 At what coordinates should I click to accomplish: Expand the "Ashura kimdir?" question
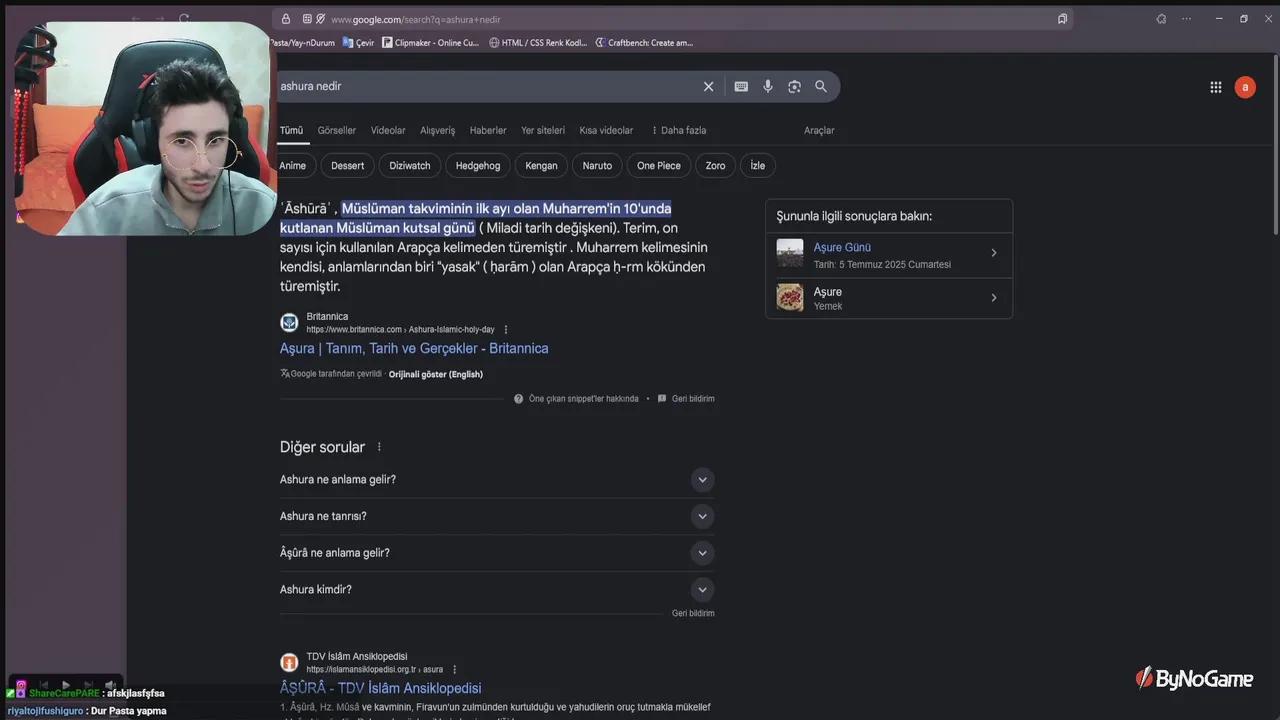pos(702,590)
